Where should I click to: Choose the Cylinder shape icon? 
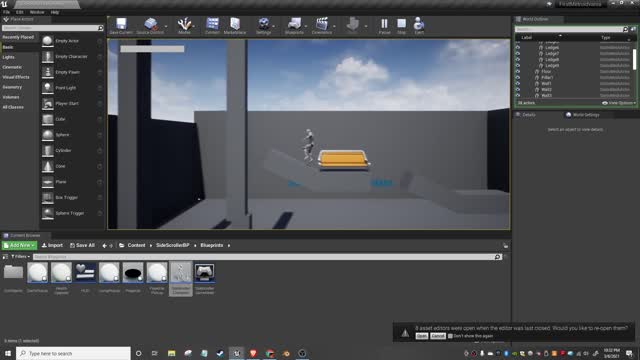pyautogui.click(x=48, y=151)
